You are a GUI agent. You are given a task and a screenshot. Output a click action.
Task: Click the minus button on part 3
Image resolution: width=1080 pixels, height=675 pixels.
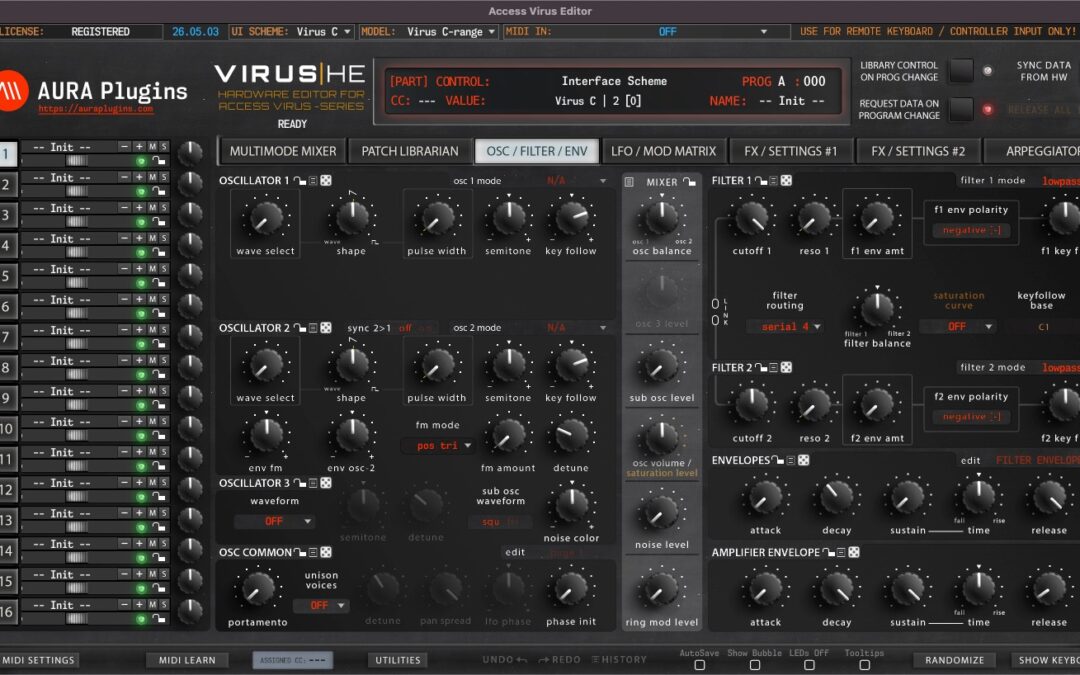click(124, 207)
